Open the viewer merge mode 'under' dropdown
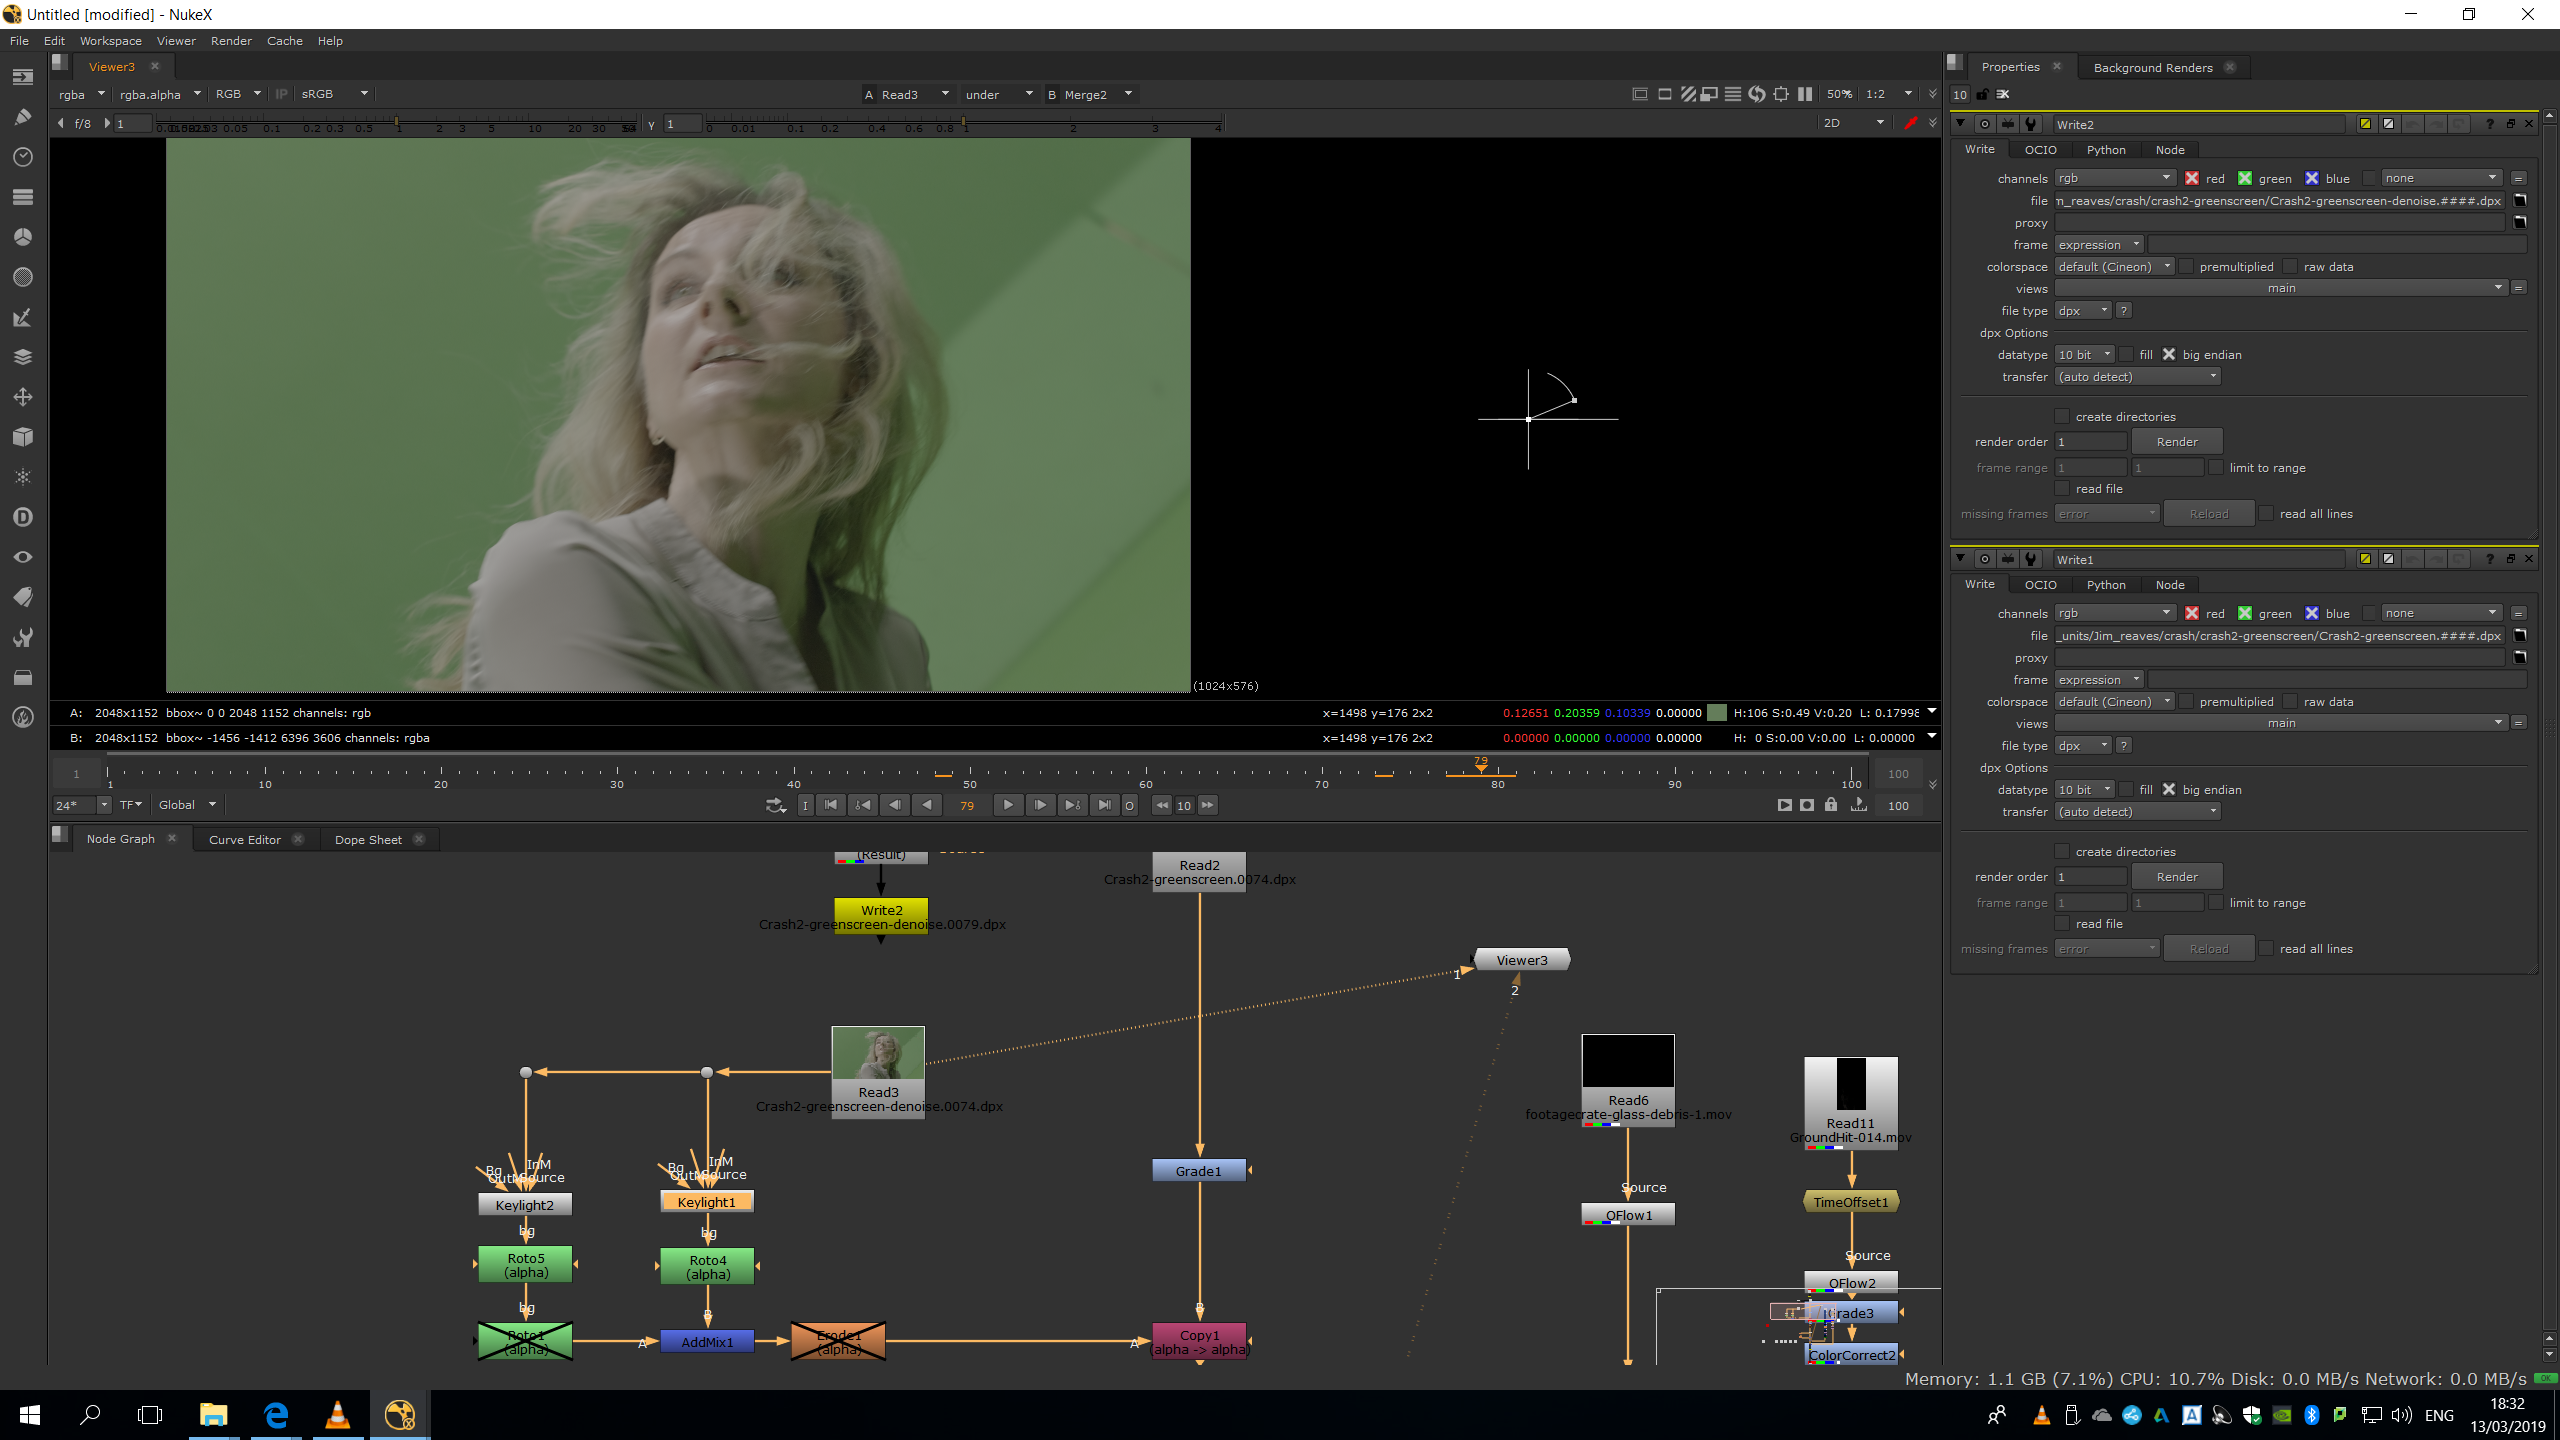 (998, 94)
